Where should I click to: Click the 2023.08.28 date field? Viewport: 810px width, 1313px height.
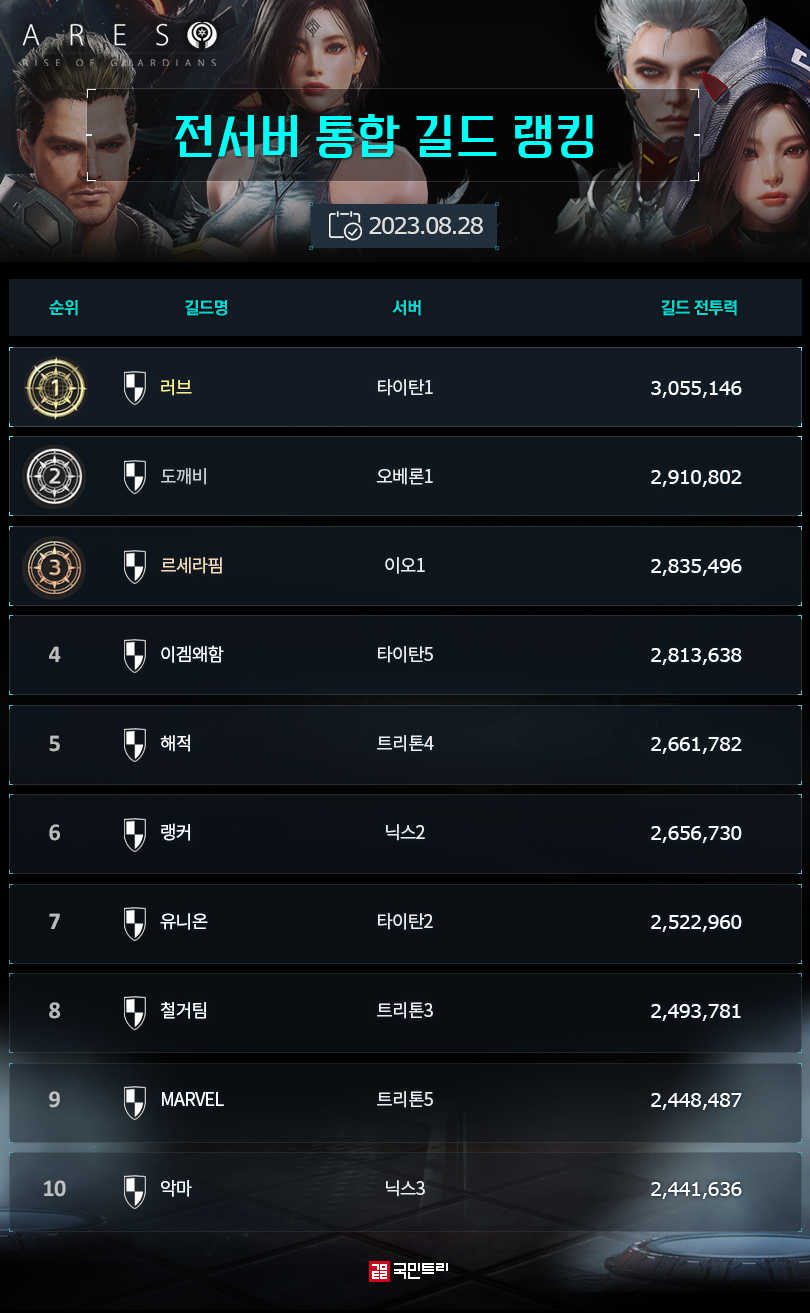coord(425,226)
